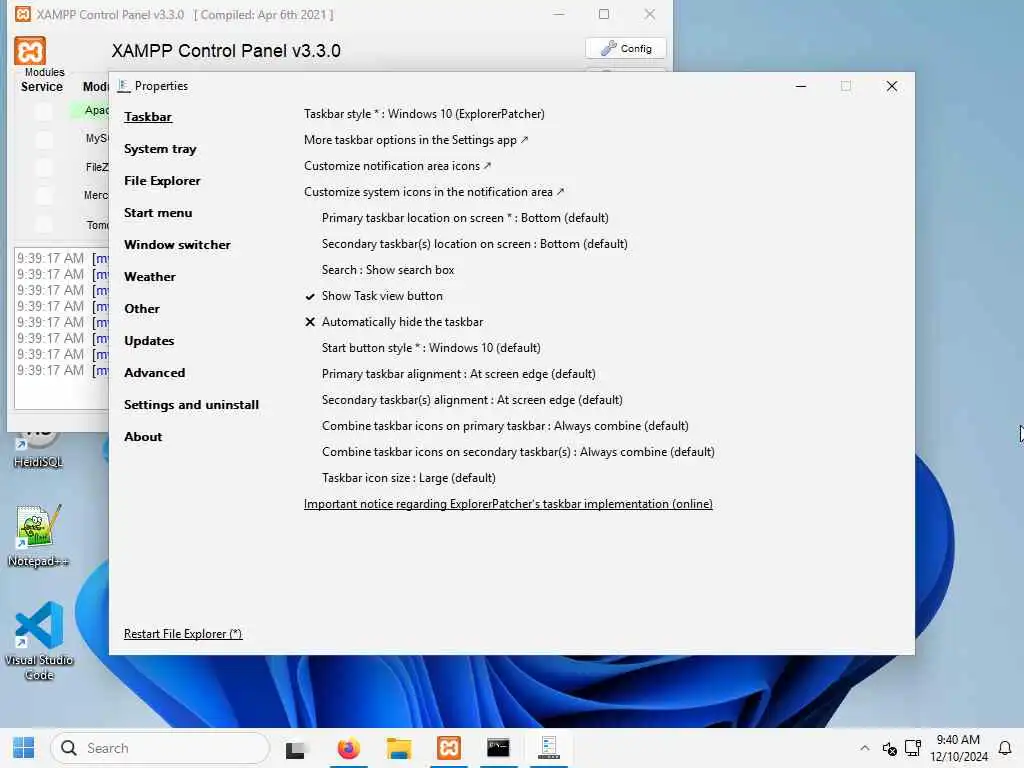Open Customize system icons in notification area
Screen dimensions: 1024x768
[x=434, y=192]
